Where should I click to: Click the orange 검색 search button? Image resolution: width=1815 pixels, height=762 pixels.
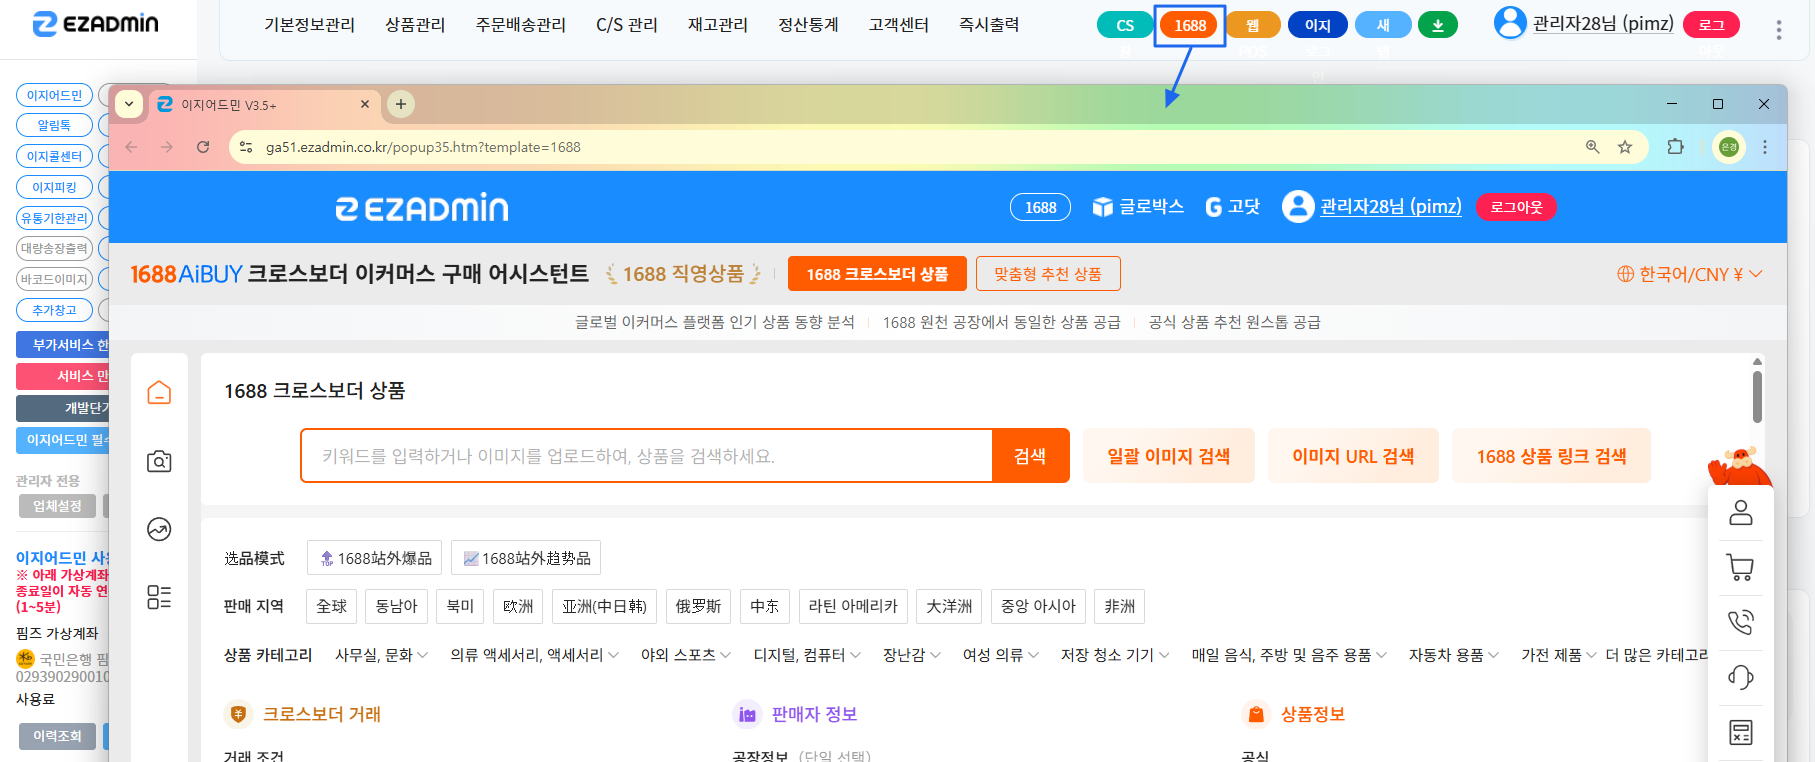click(1030, 456)
